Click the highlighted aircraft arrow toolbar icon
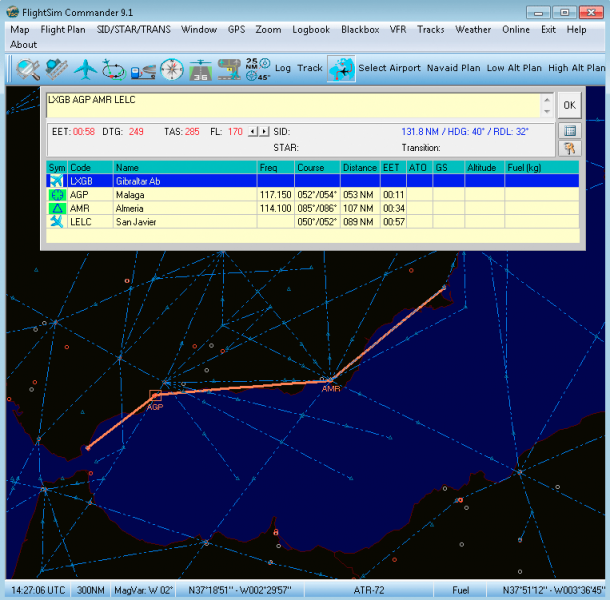The image size is (610, 600). (341, 69)
